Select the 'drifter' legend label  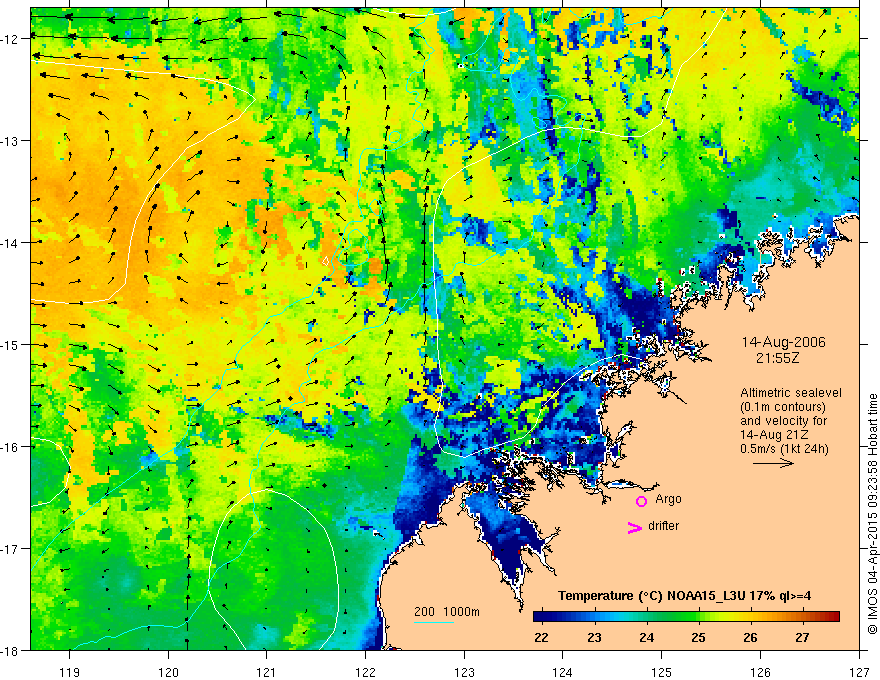(664, 526)
